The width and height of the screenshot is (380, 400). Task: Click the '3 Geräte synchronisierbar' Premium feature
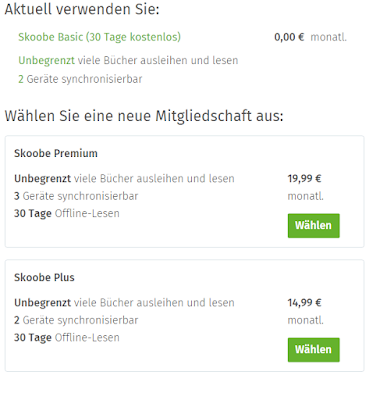click(76, 196)
